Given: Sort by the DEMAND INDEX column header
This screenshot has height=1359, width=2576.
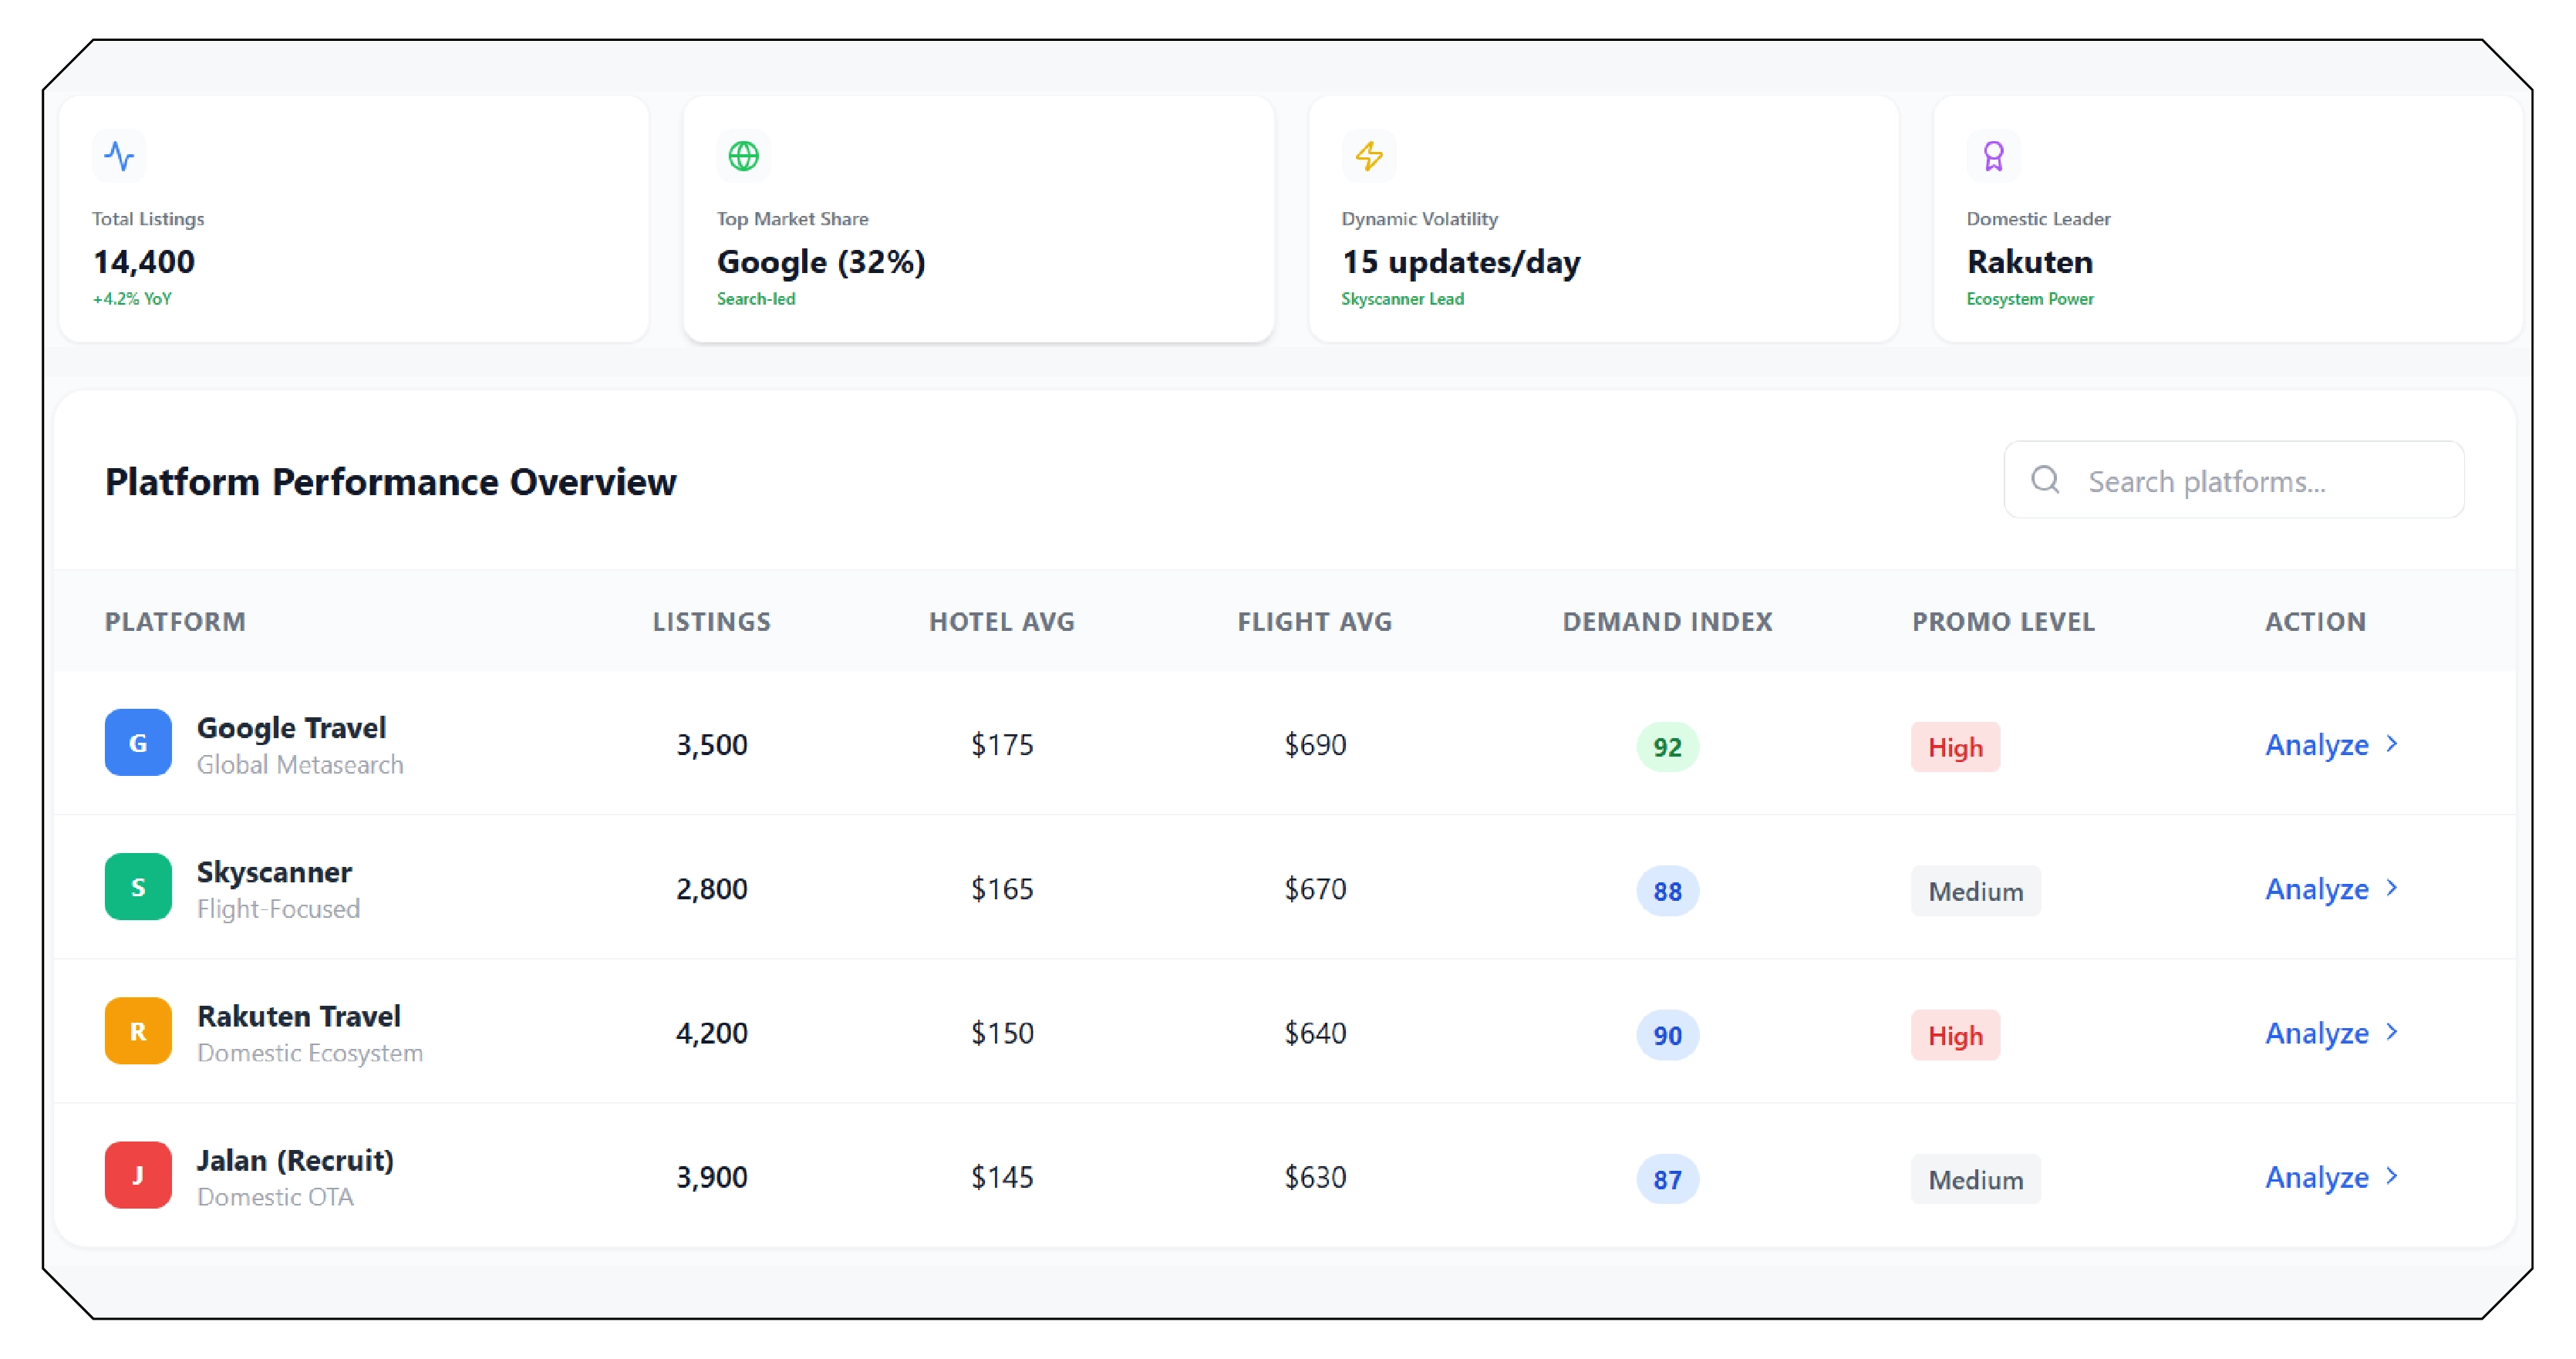Looking at the screenshot, I should 1668,622.
